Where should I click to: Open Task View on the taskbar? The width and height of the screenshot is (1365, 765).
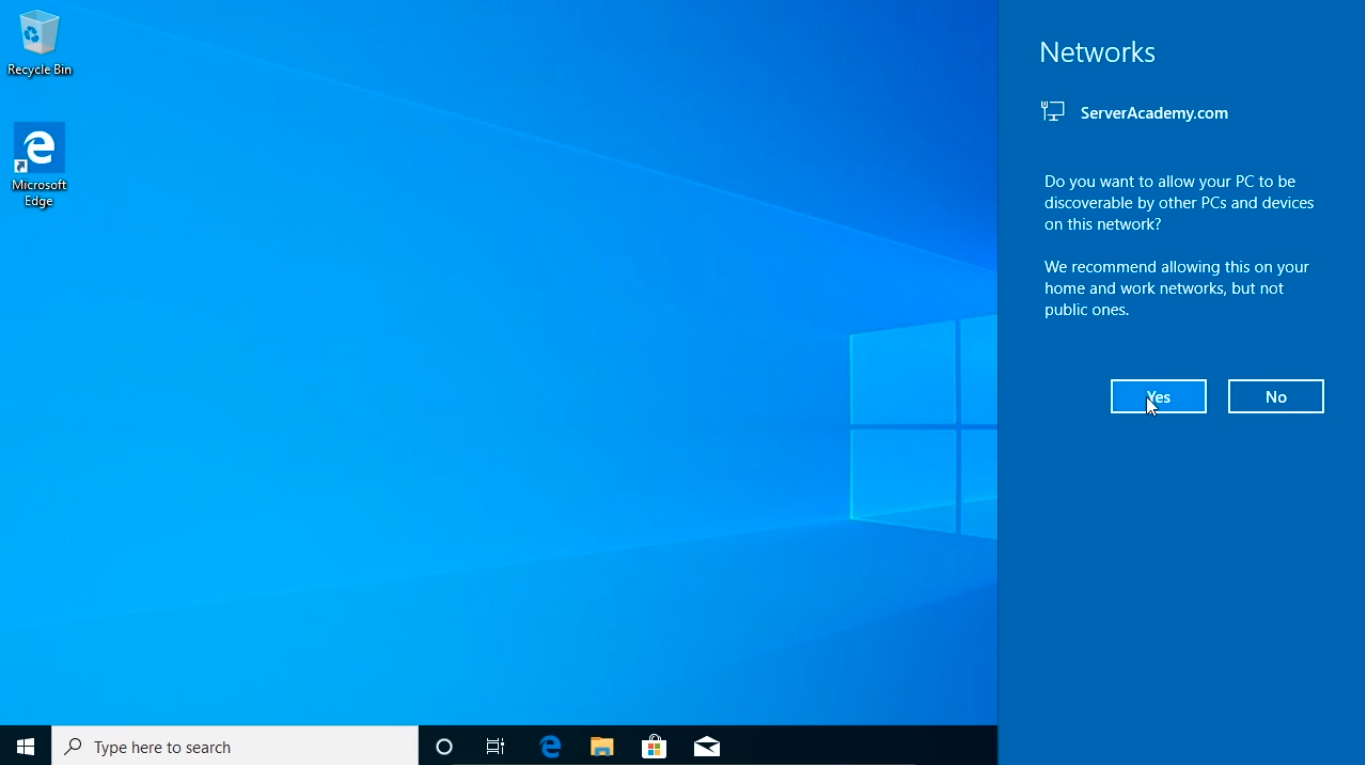coord(495,746)
